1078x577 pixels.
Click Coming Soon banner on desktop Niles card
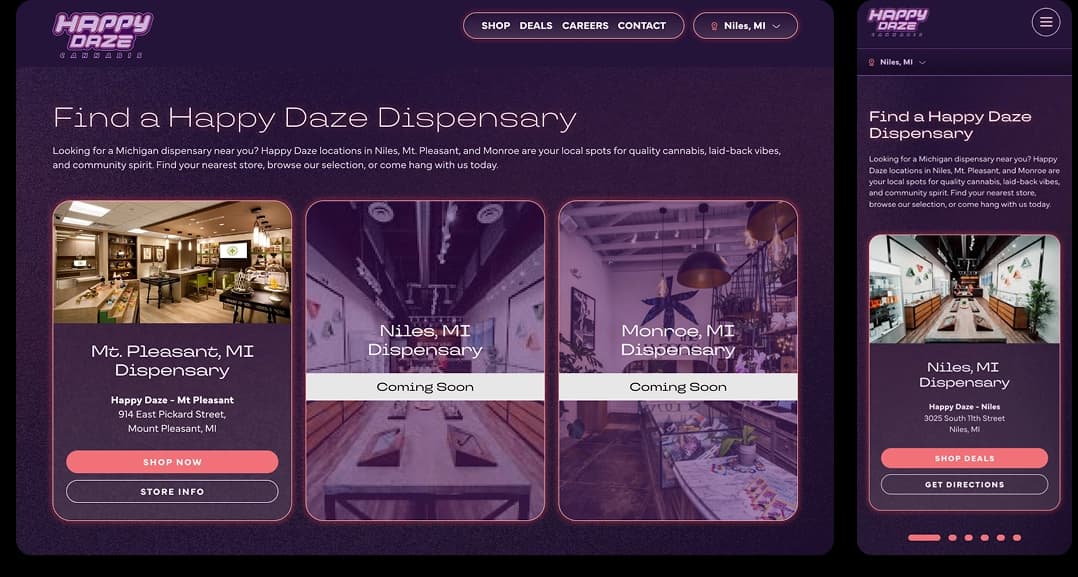click(425, 387)
